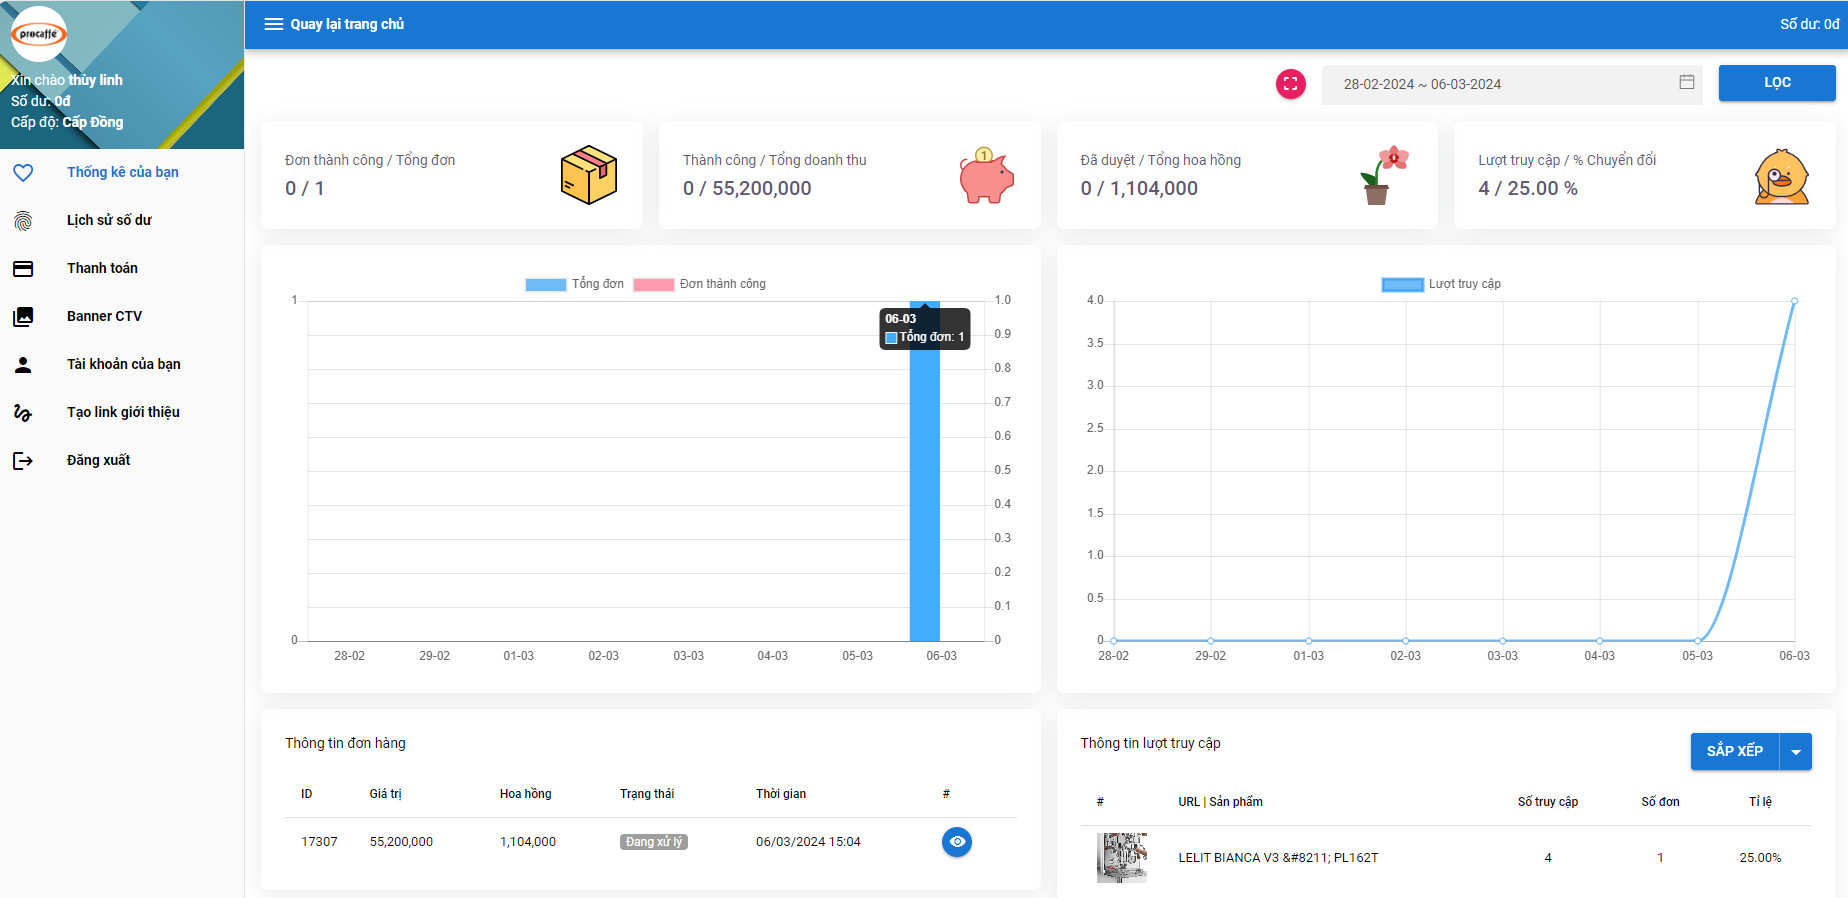Open Tạo link giới thiệu menu item
Screen dimensions: 1848x898
pos(123,412)
